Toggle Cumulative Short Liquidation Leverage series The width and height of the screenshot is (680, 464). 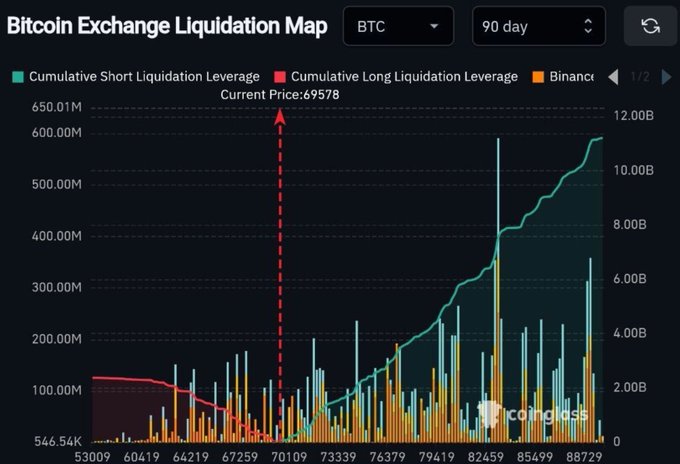tap(144, 77)
